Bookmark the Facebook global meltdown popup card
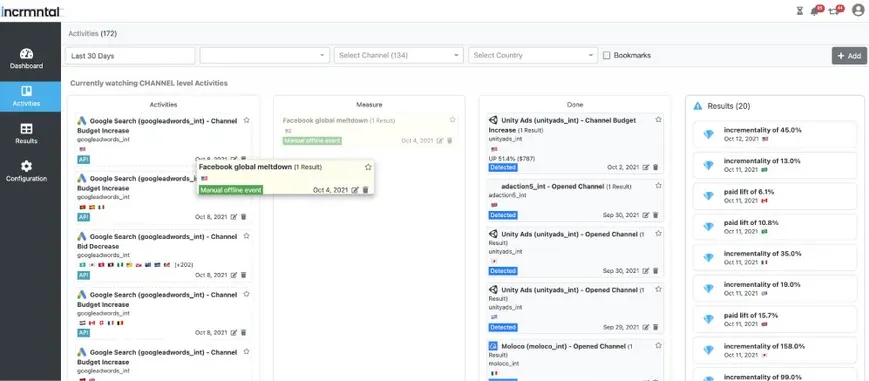This screenshot has height=381, width=869. click(368, 167)
